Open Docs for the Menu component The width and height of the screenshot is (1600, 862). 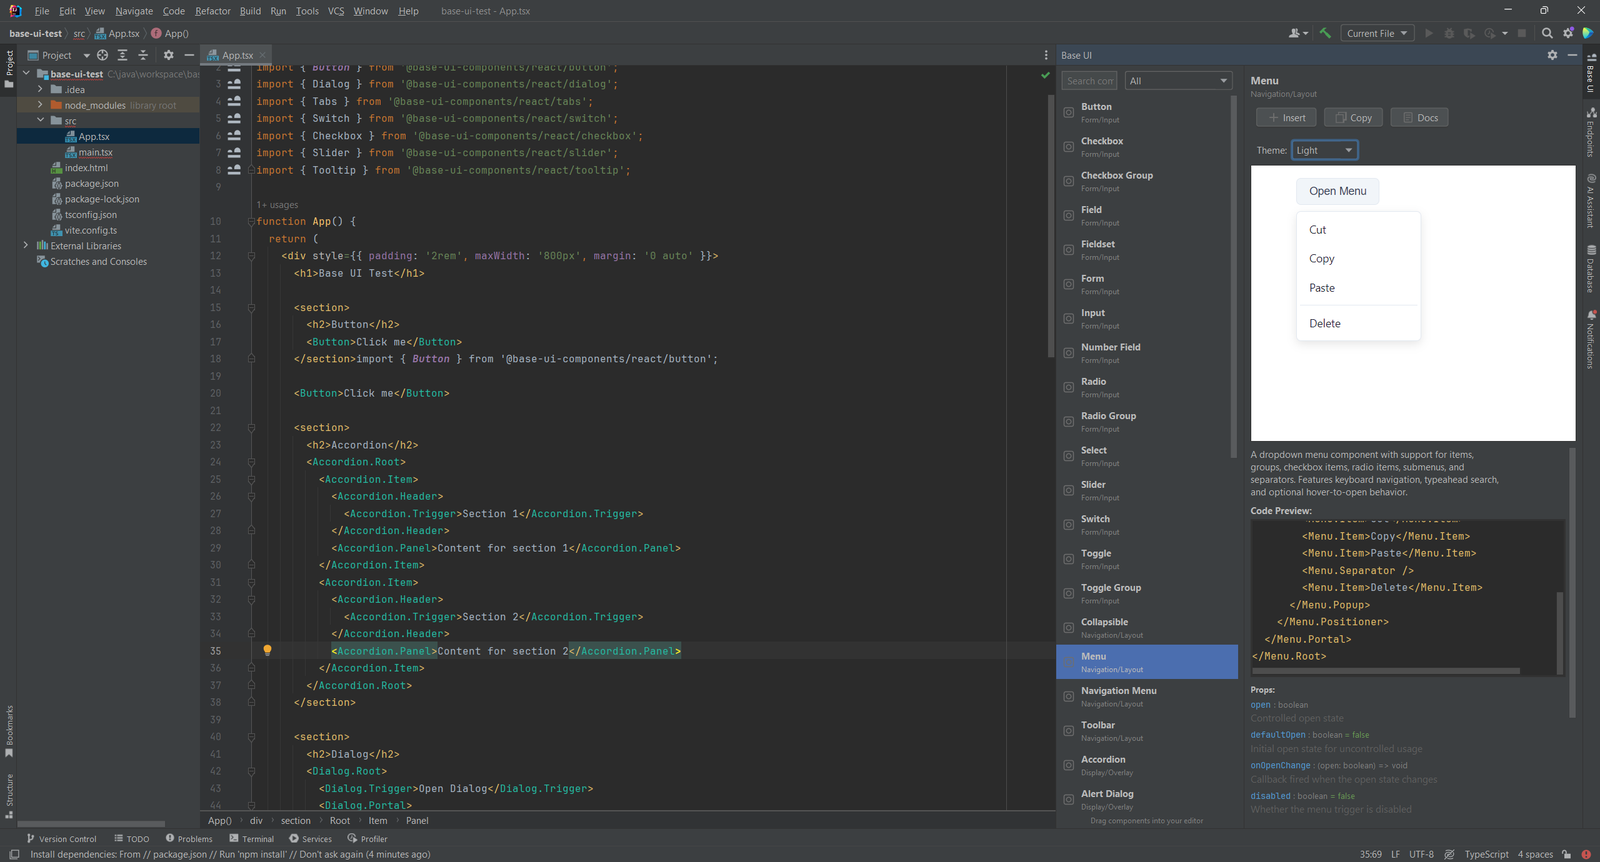click(x=1419, y=118)
